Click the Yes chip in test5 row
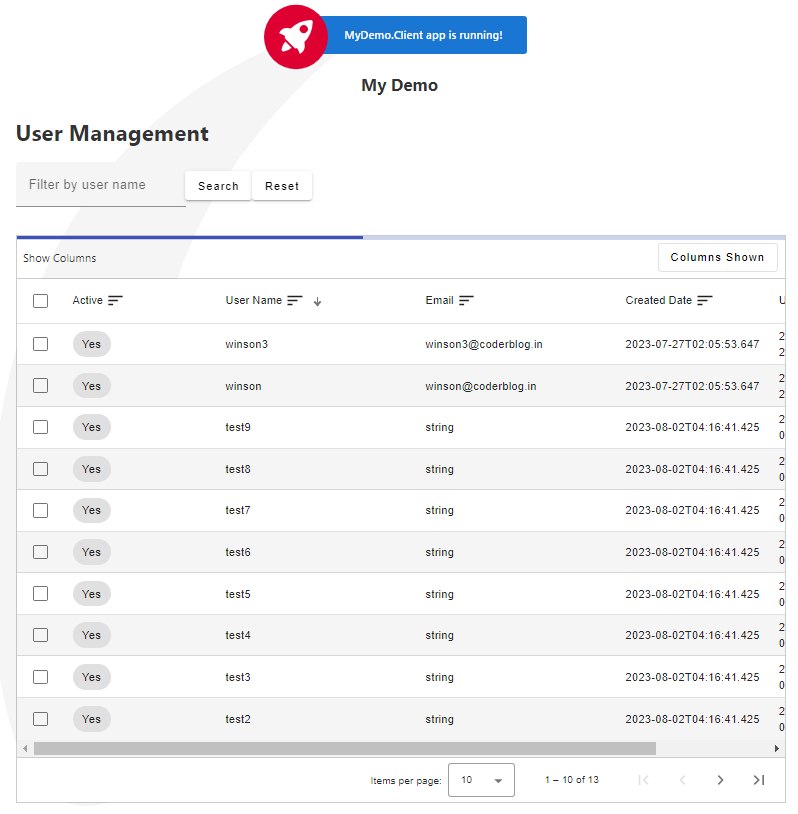The width and height of the screenshot is (798, 814). click(91, 594)
